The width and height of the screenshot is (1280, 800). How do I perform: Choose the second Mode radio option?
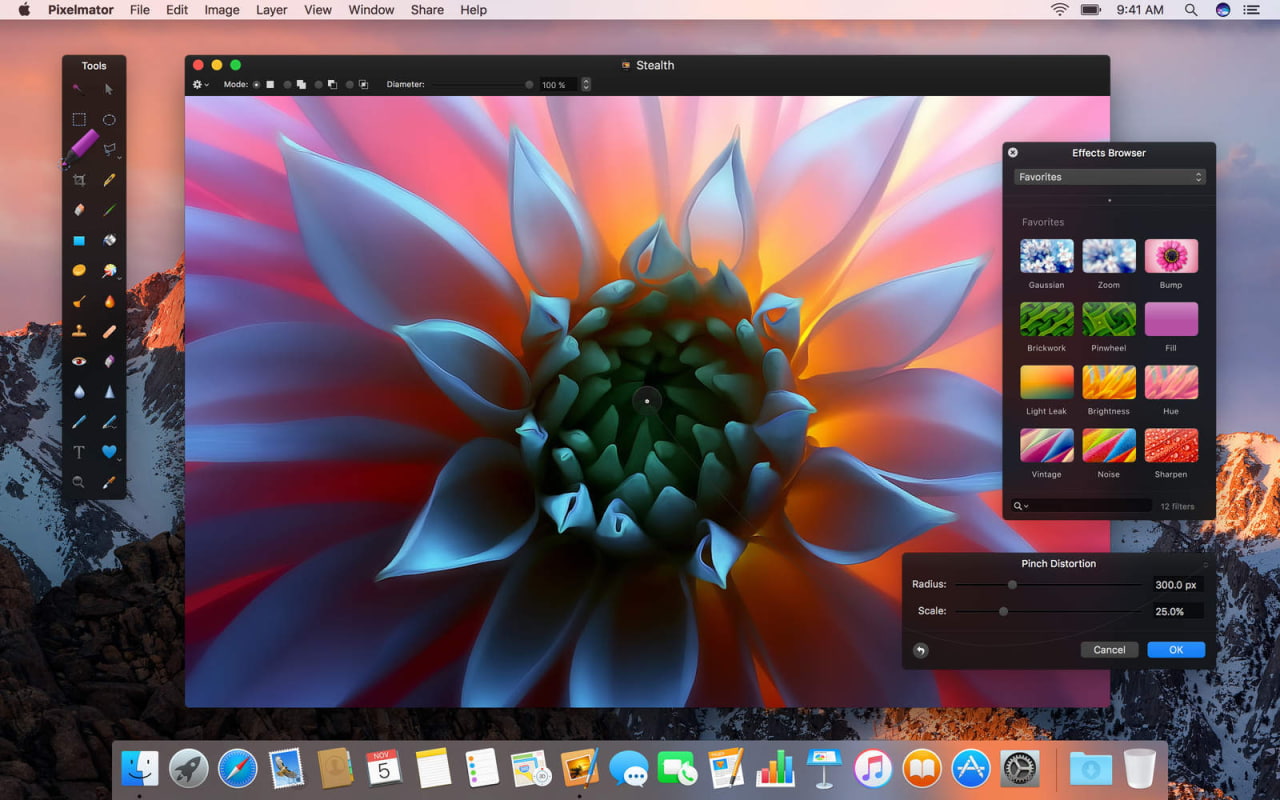pos(287,85)
